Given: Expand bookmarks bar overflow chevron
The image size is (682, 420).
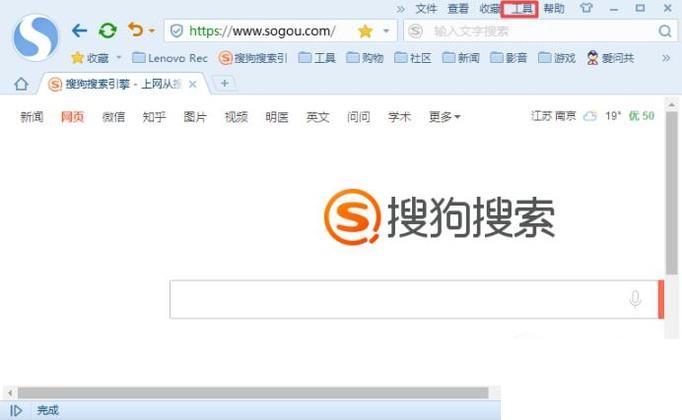Looking at the screenshot, I should click(x=666, y=58).
